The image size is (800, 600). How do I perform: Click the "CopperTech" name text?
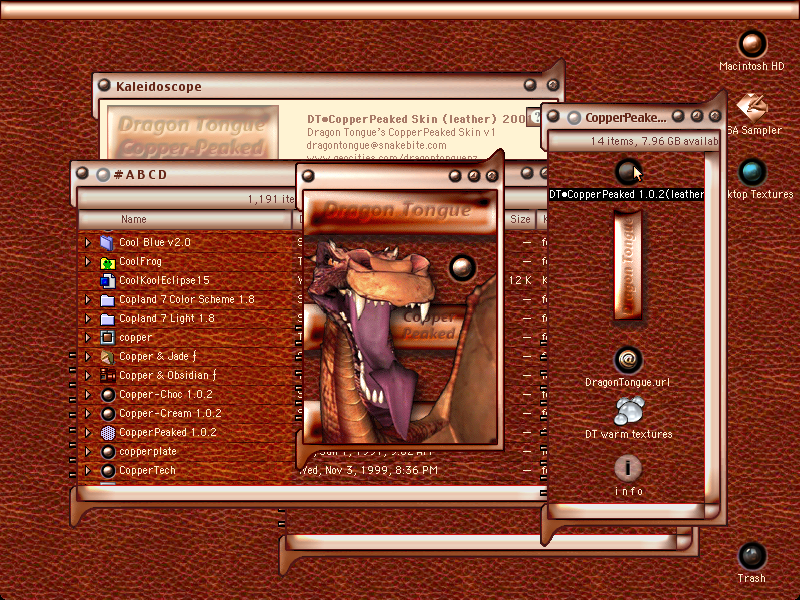(x=147, y=471)
